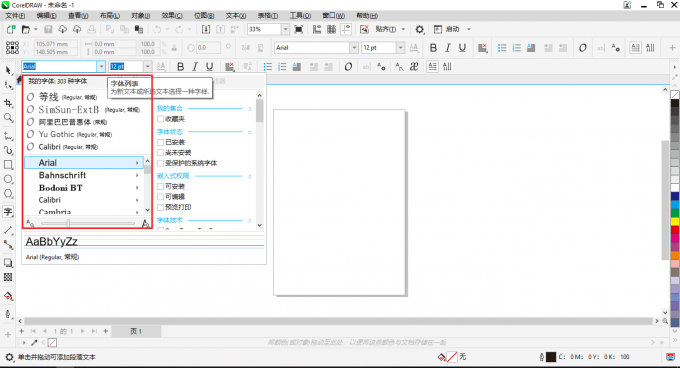680x368 pixels.
Task: Open the 效果 menu
Action: [172, 16]
